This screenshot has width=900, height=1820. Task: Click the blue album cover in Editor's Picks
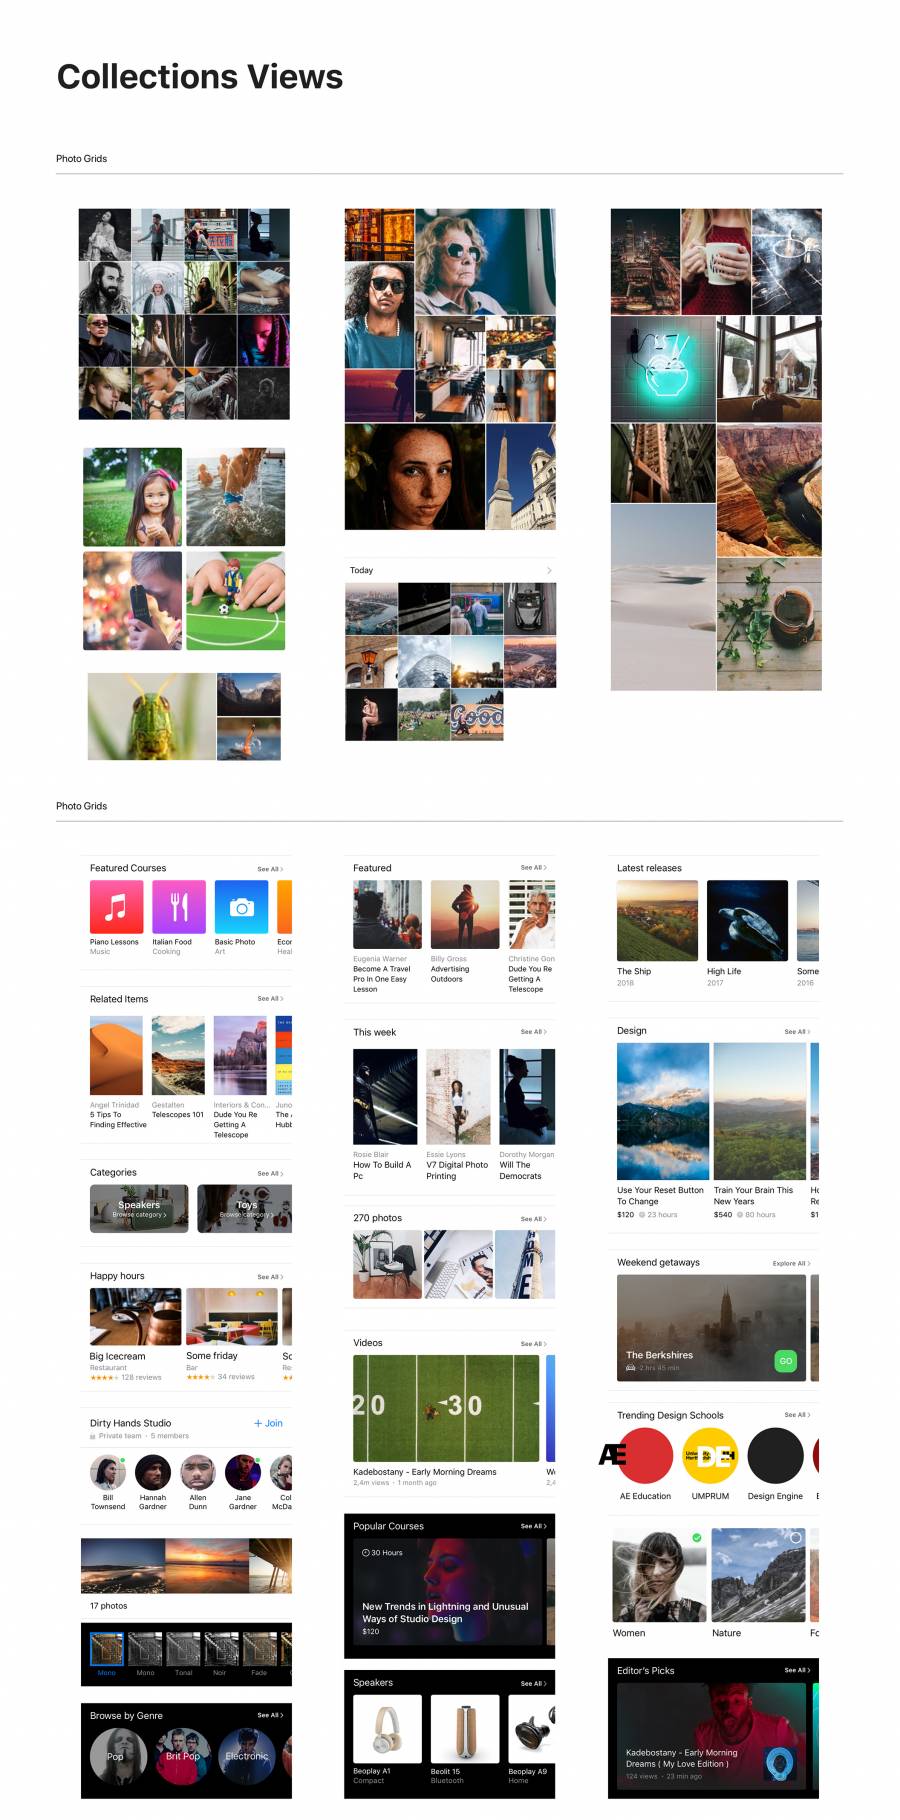780,1763
